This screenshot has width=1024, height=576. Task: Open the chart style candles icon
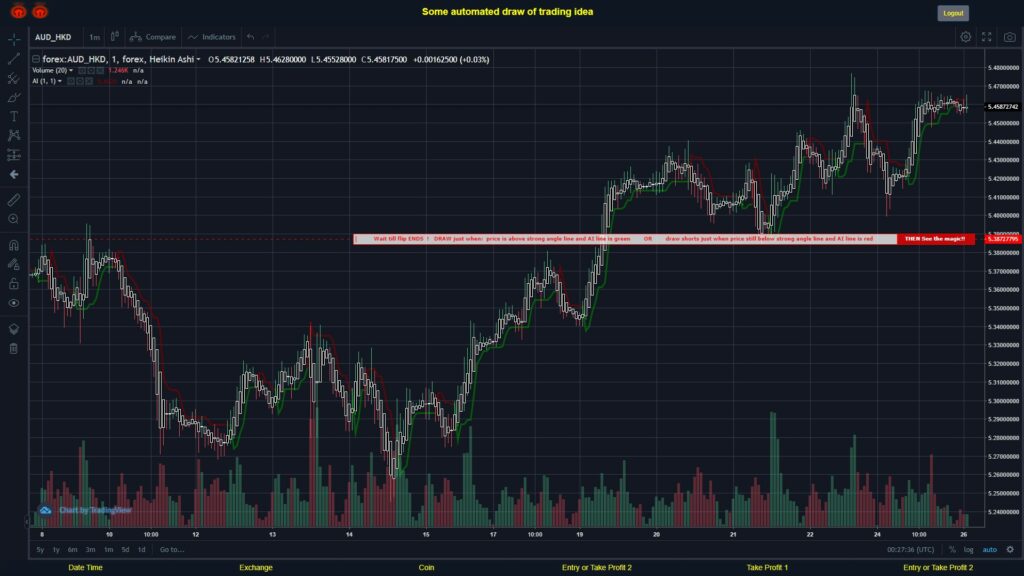(x=114, y=37)
